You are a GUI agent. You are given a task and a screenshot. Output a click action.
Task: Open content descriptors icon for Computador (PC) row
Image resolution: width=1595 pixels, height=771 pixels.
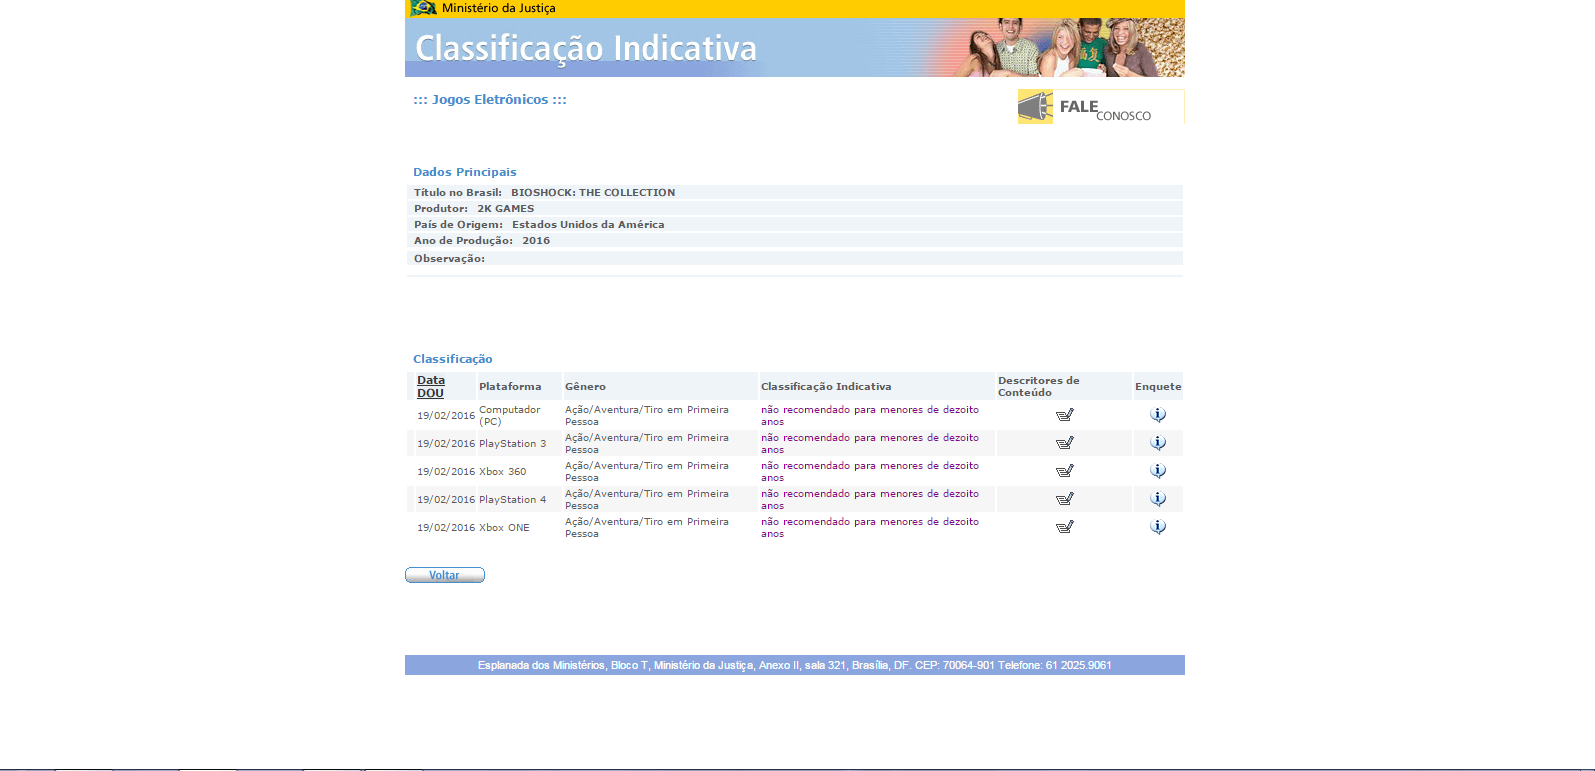point(1064,415)
